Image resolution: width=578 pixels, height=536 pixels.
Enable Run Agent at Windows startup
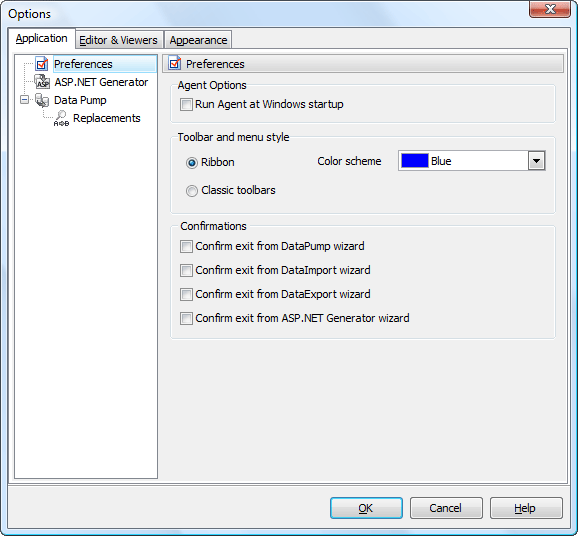pyautogui.click(x=186, y=104)
